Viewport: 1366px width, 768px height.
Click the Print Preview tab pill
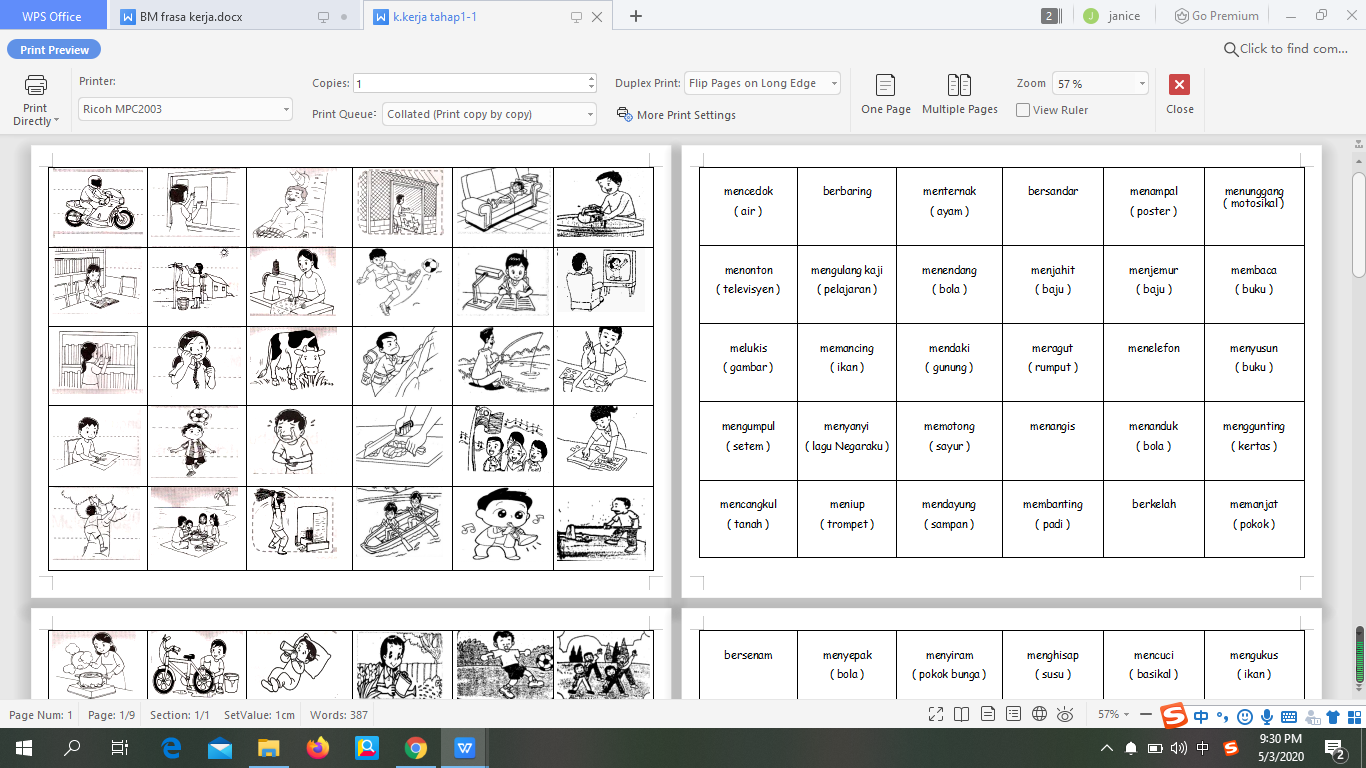point(54,50)
